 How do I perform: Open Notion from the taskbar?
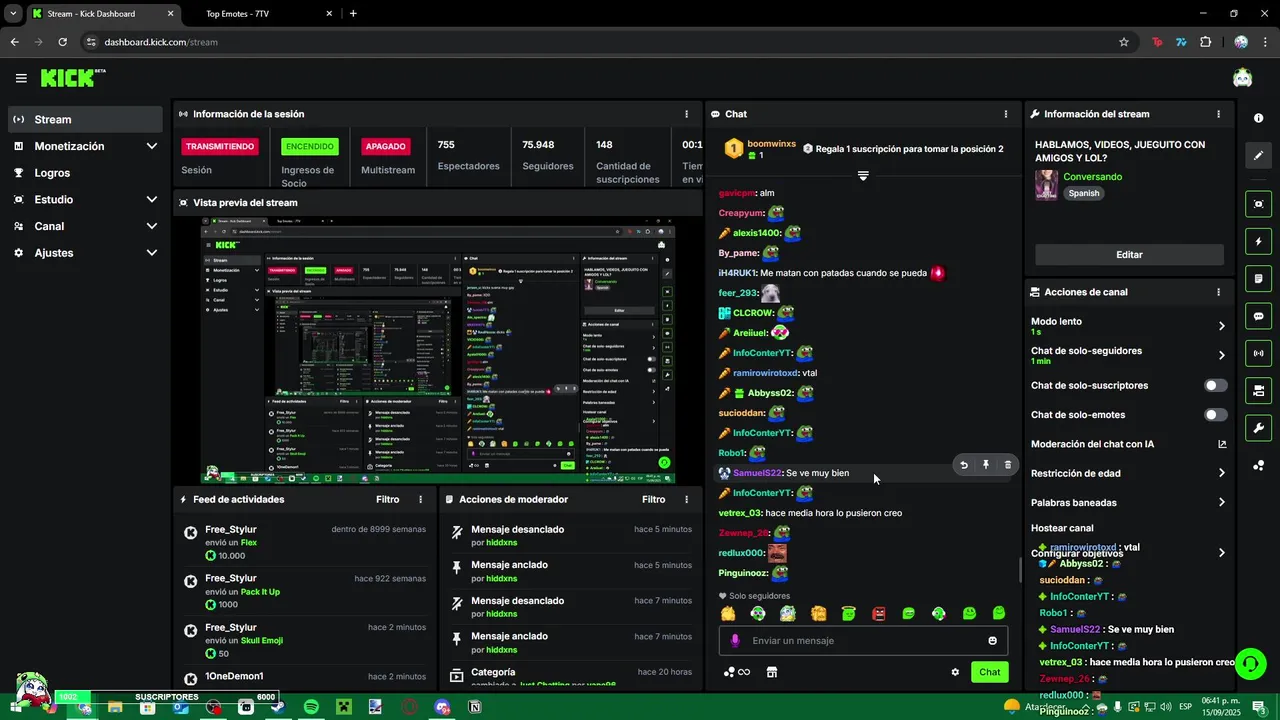pos(475,707)
